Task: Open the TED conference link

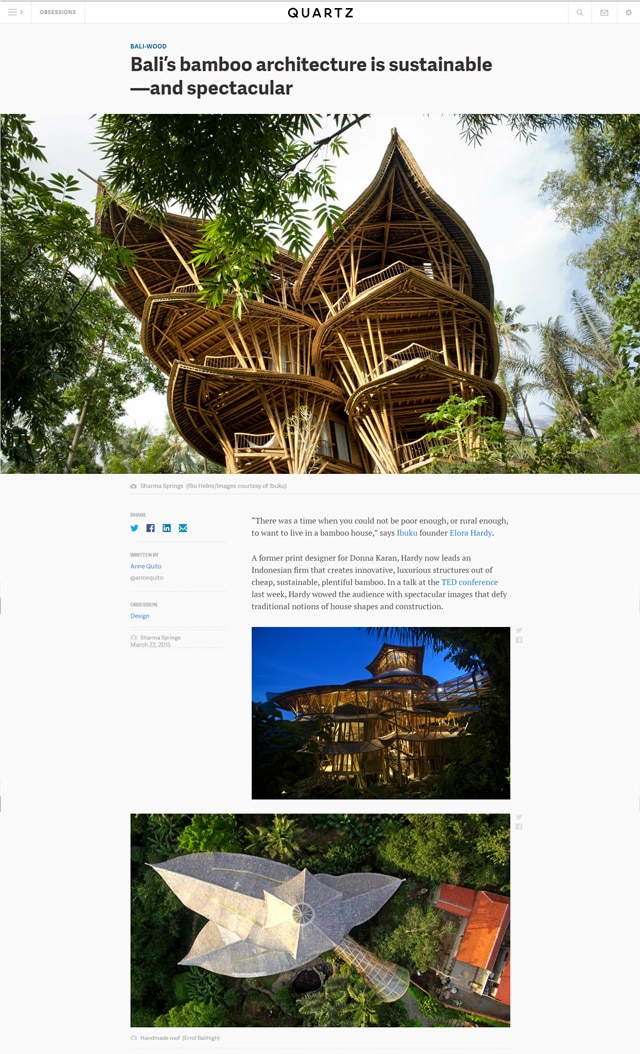Action: coord(469,582)
